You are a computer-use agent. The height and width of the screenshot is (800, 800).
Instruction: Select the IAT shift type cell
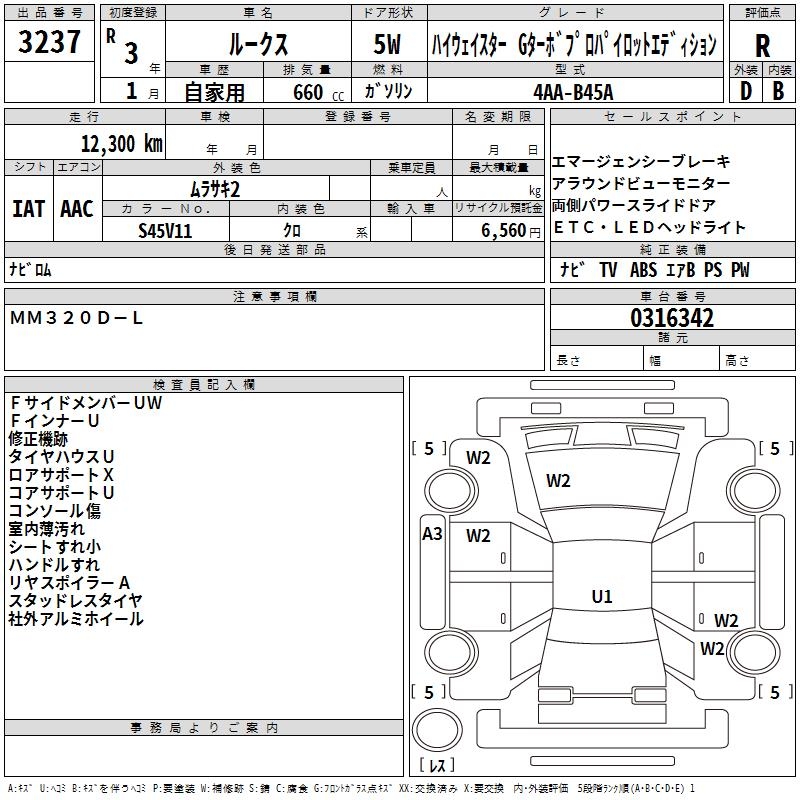pos(29,209)
